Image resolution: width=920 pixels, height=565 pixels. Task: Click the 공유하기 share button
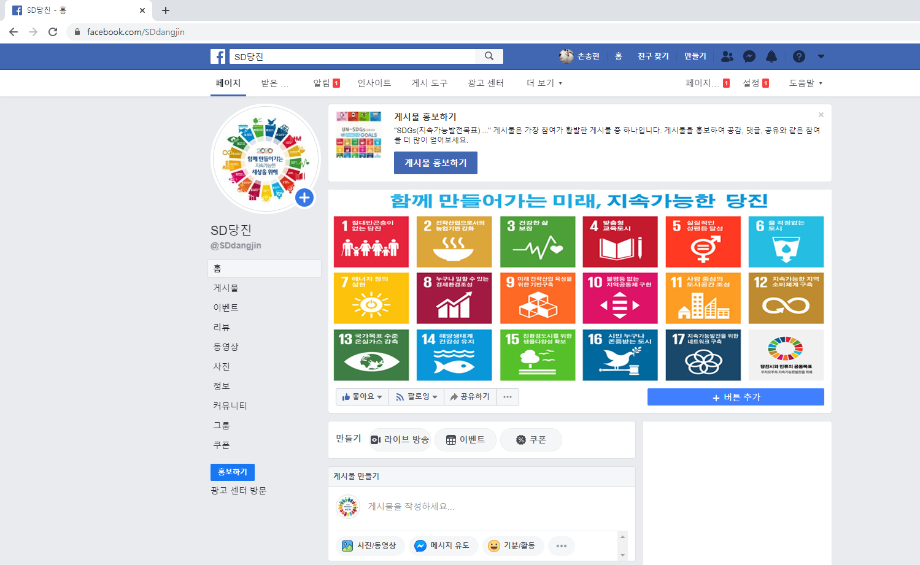point(469,397)
